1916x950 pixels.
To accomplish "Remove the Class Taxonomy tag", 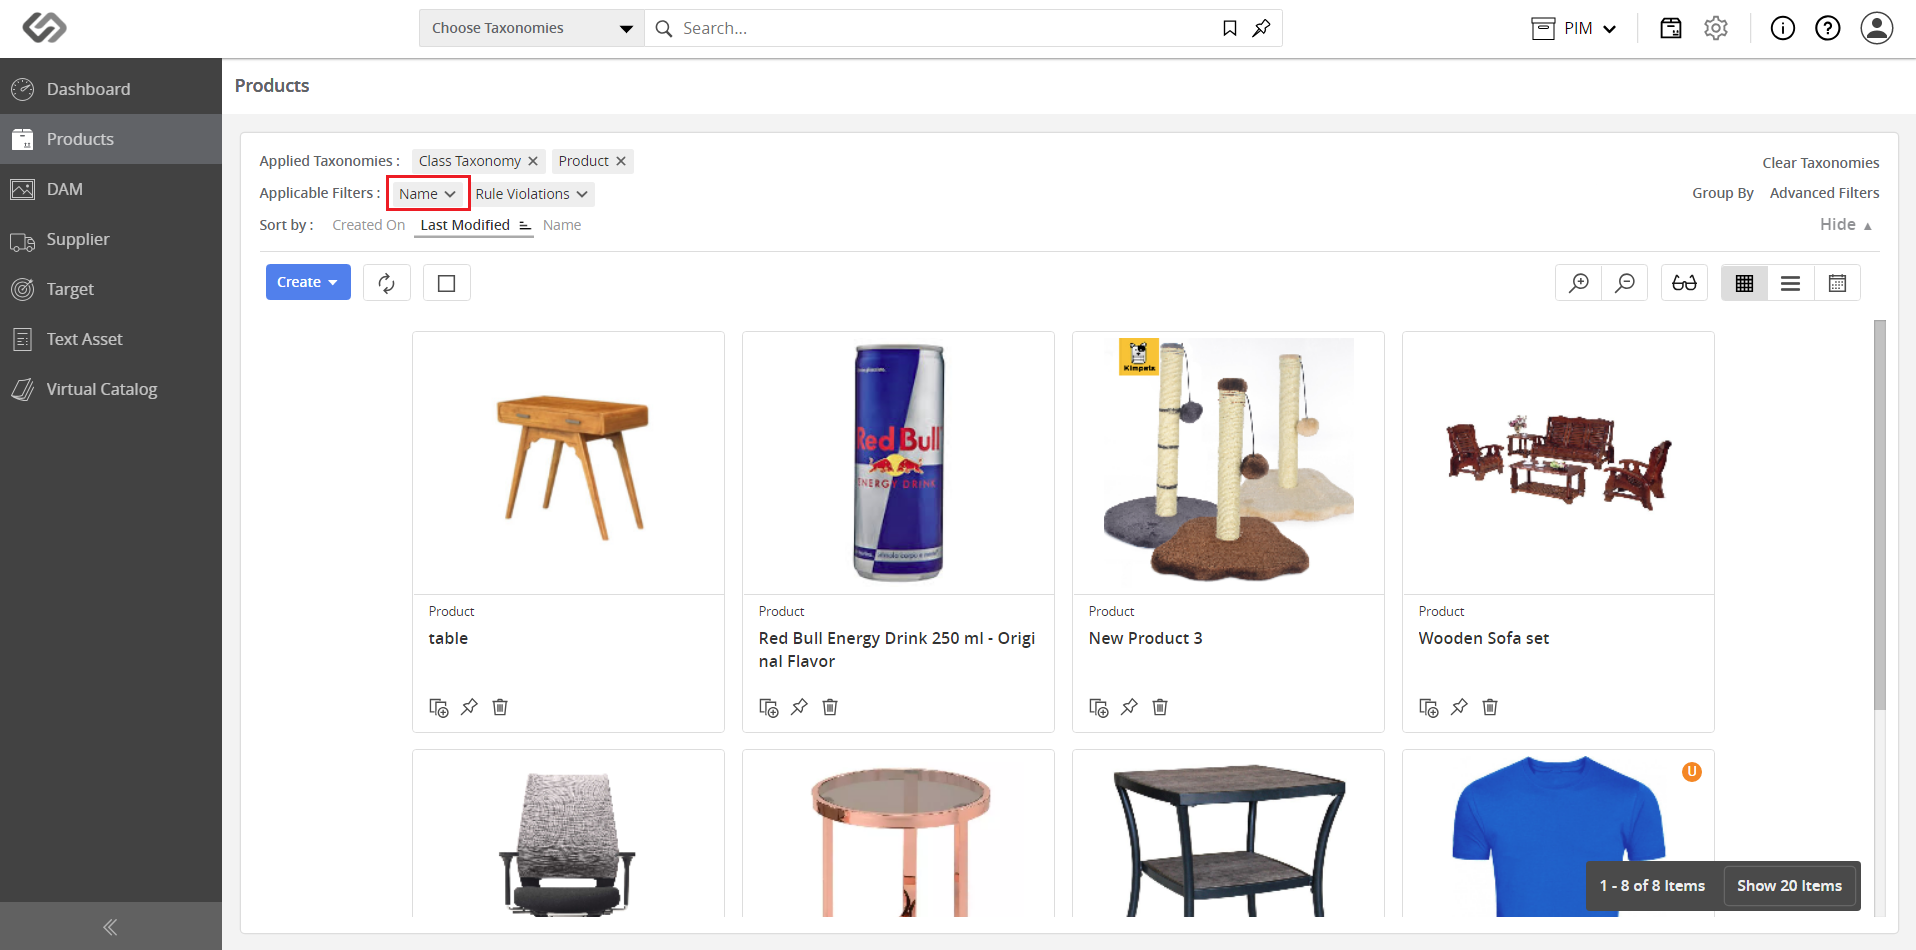I will (x=533, y=161).
